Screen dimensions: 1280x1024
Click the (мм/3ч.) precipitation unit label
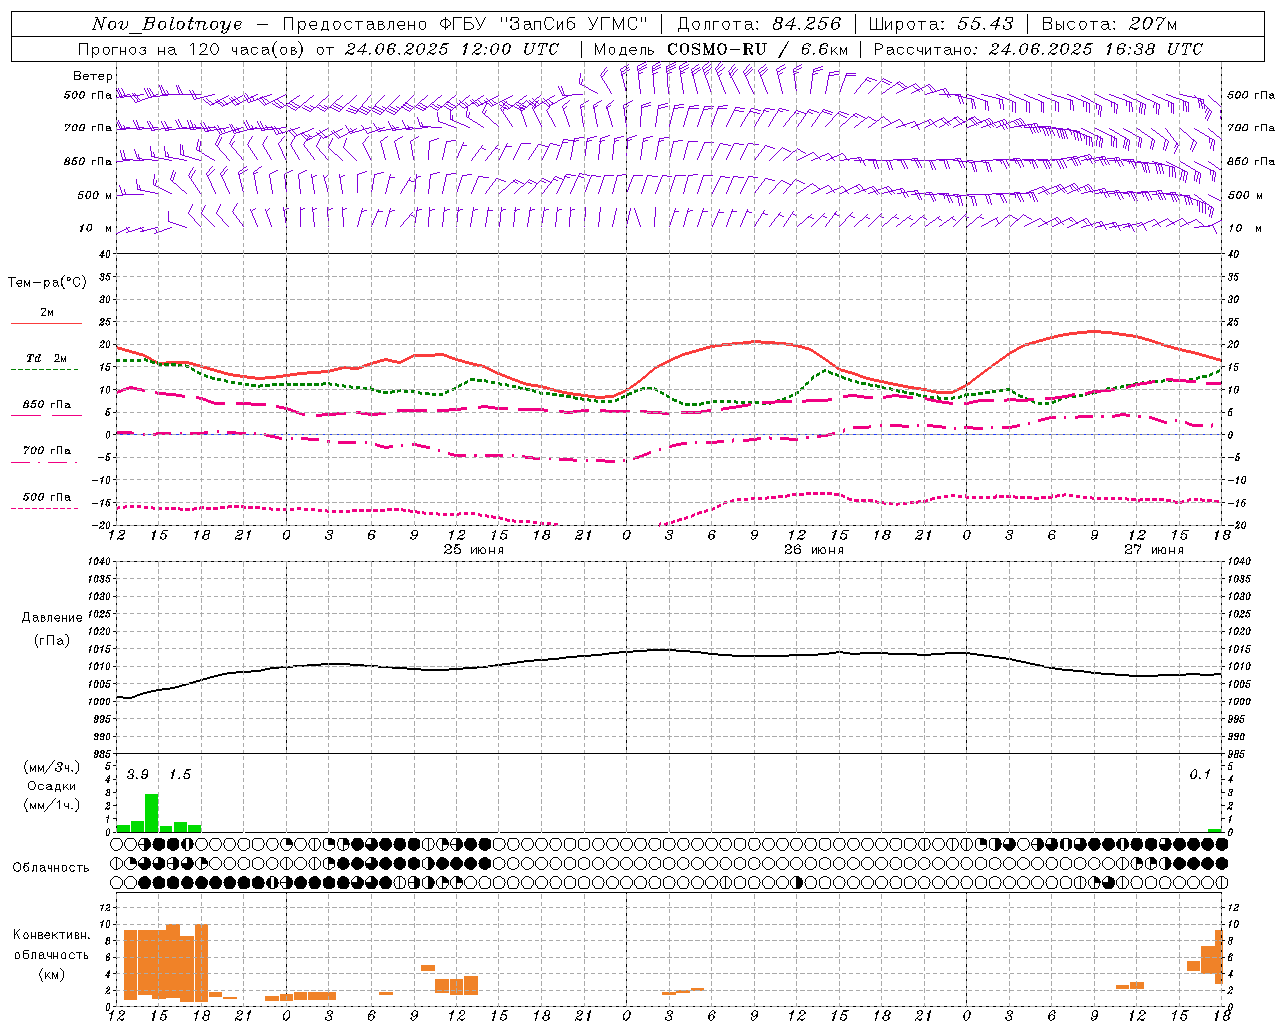click(x=52, y=767)
